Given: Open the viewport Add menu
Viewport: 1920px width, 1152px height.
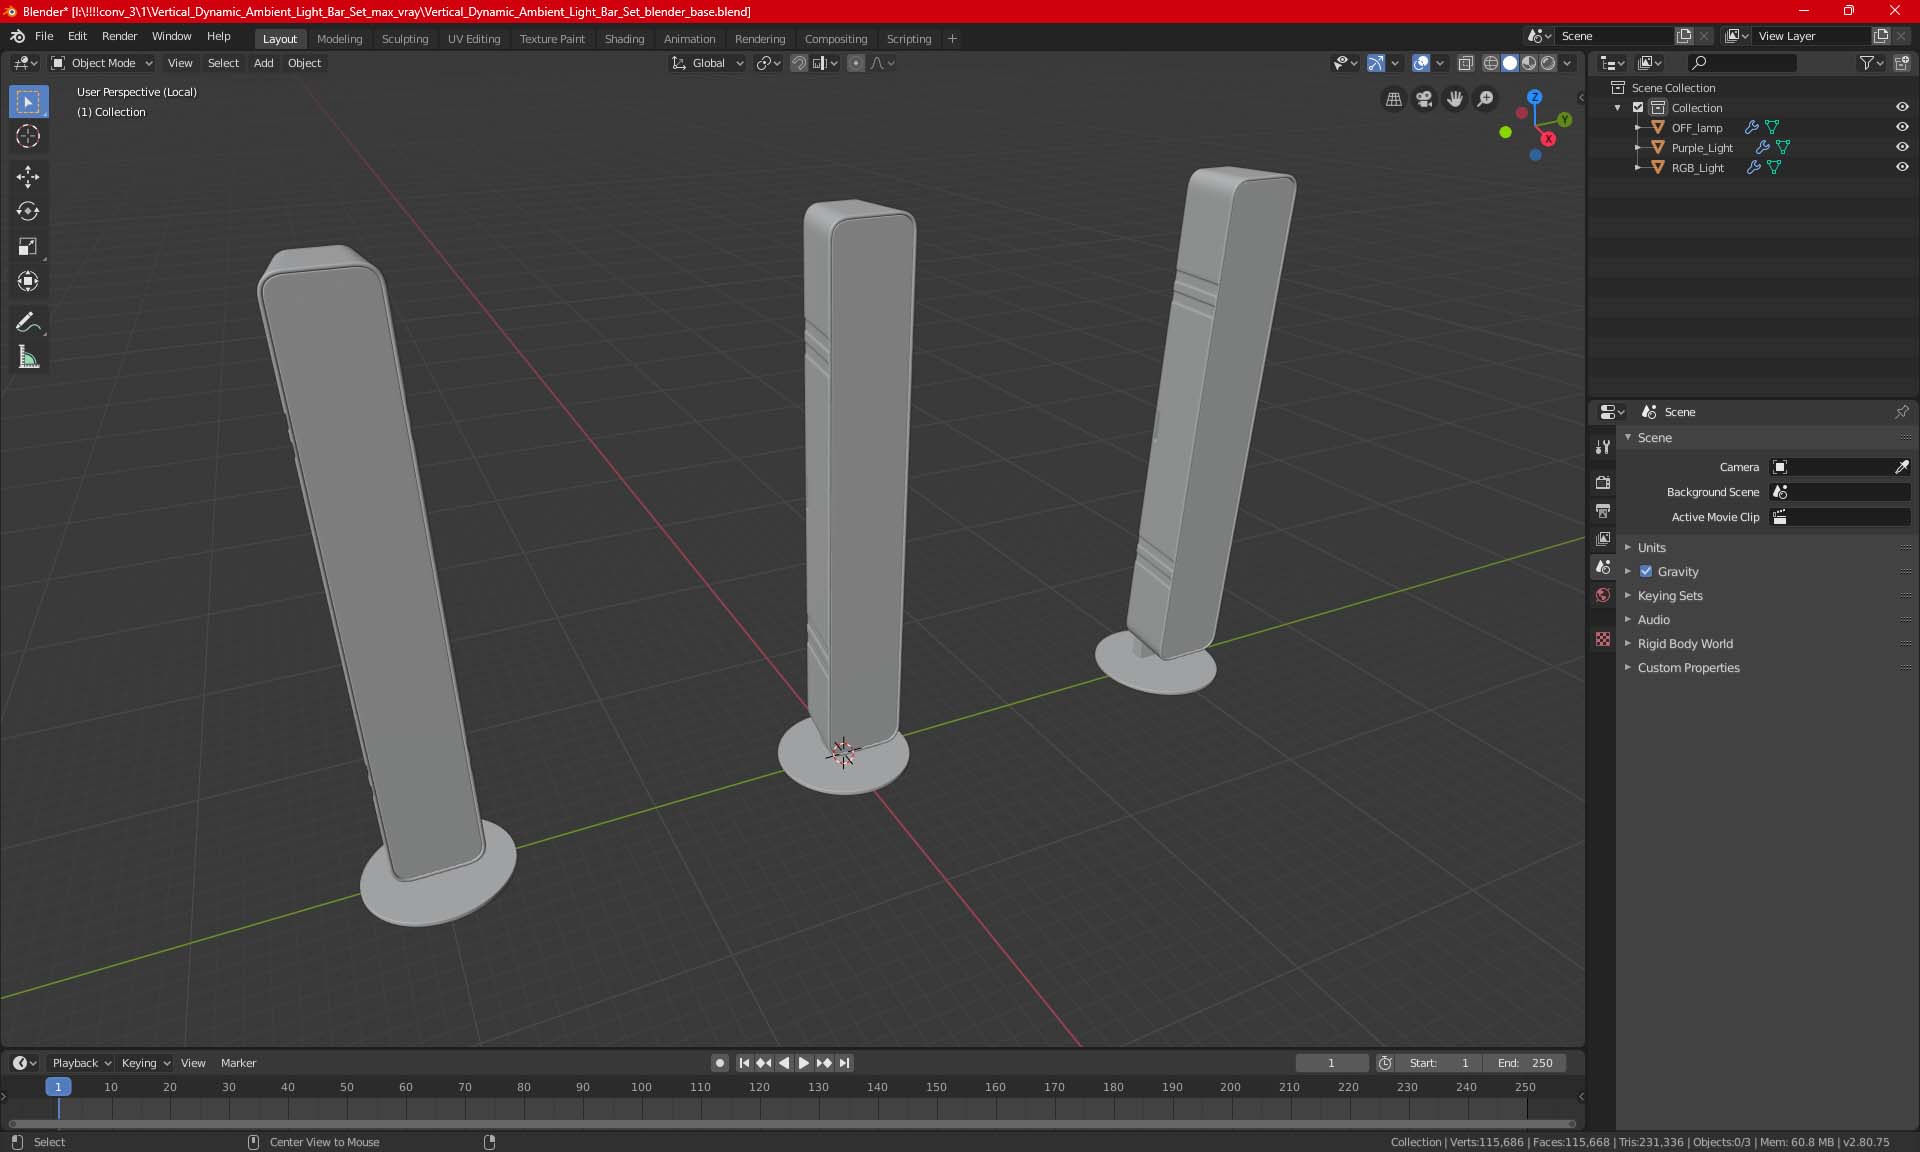Looking at the screenshot, I should tap(263, 63).
